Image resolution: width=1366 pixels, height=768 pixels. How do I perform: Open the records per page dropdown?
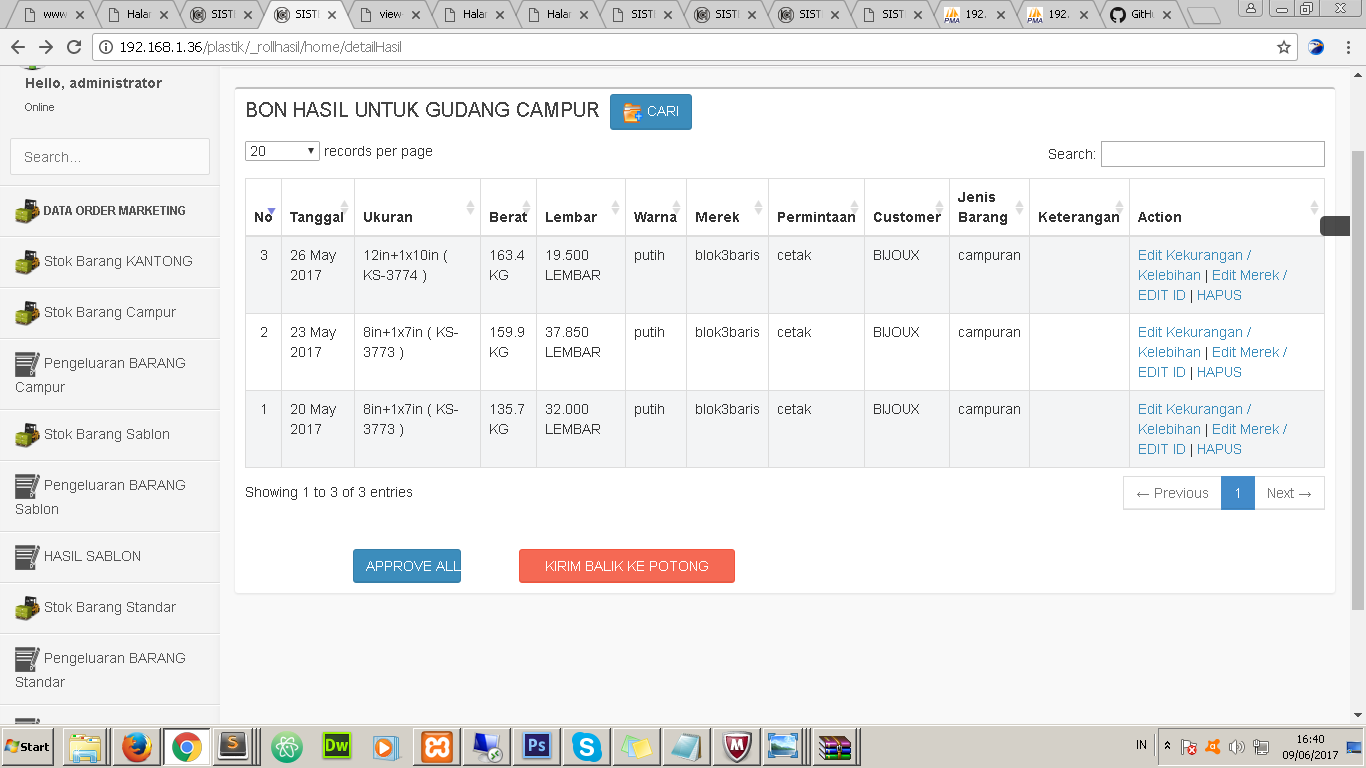point(282,151)
